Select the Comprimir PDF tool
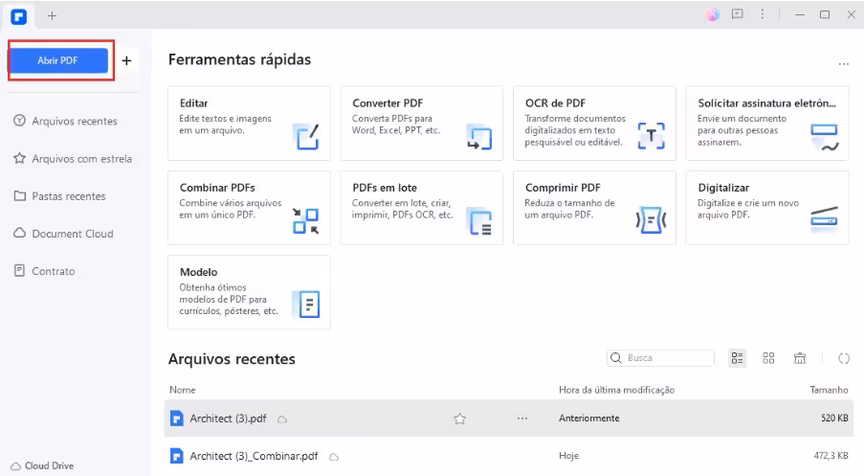 594,207
